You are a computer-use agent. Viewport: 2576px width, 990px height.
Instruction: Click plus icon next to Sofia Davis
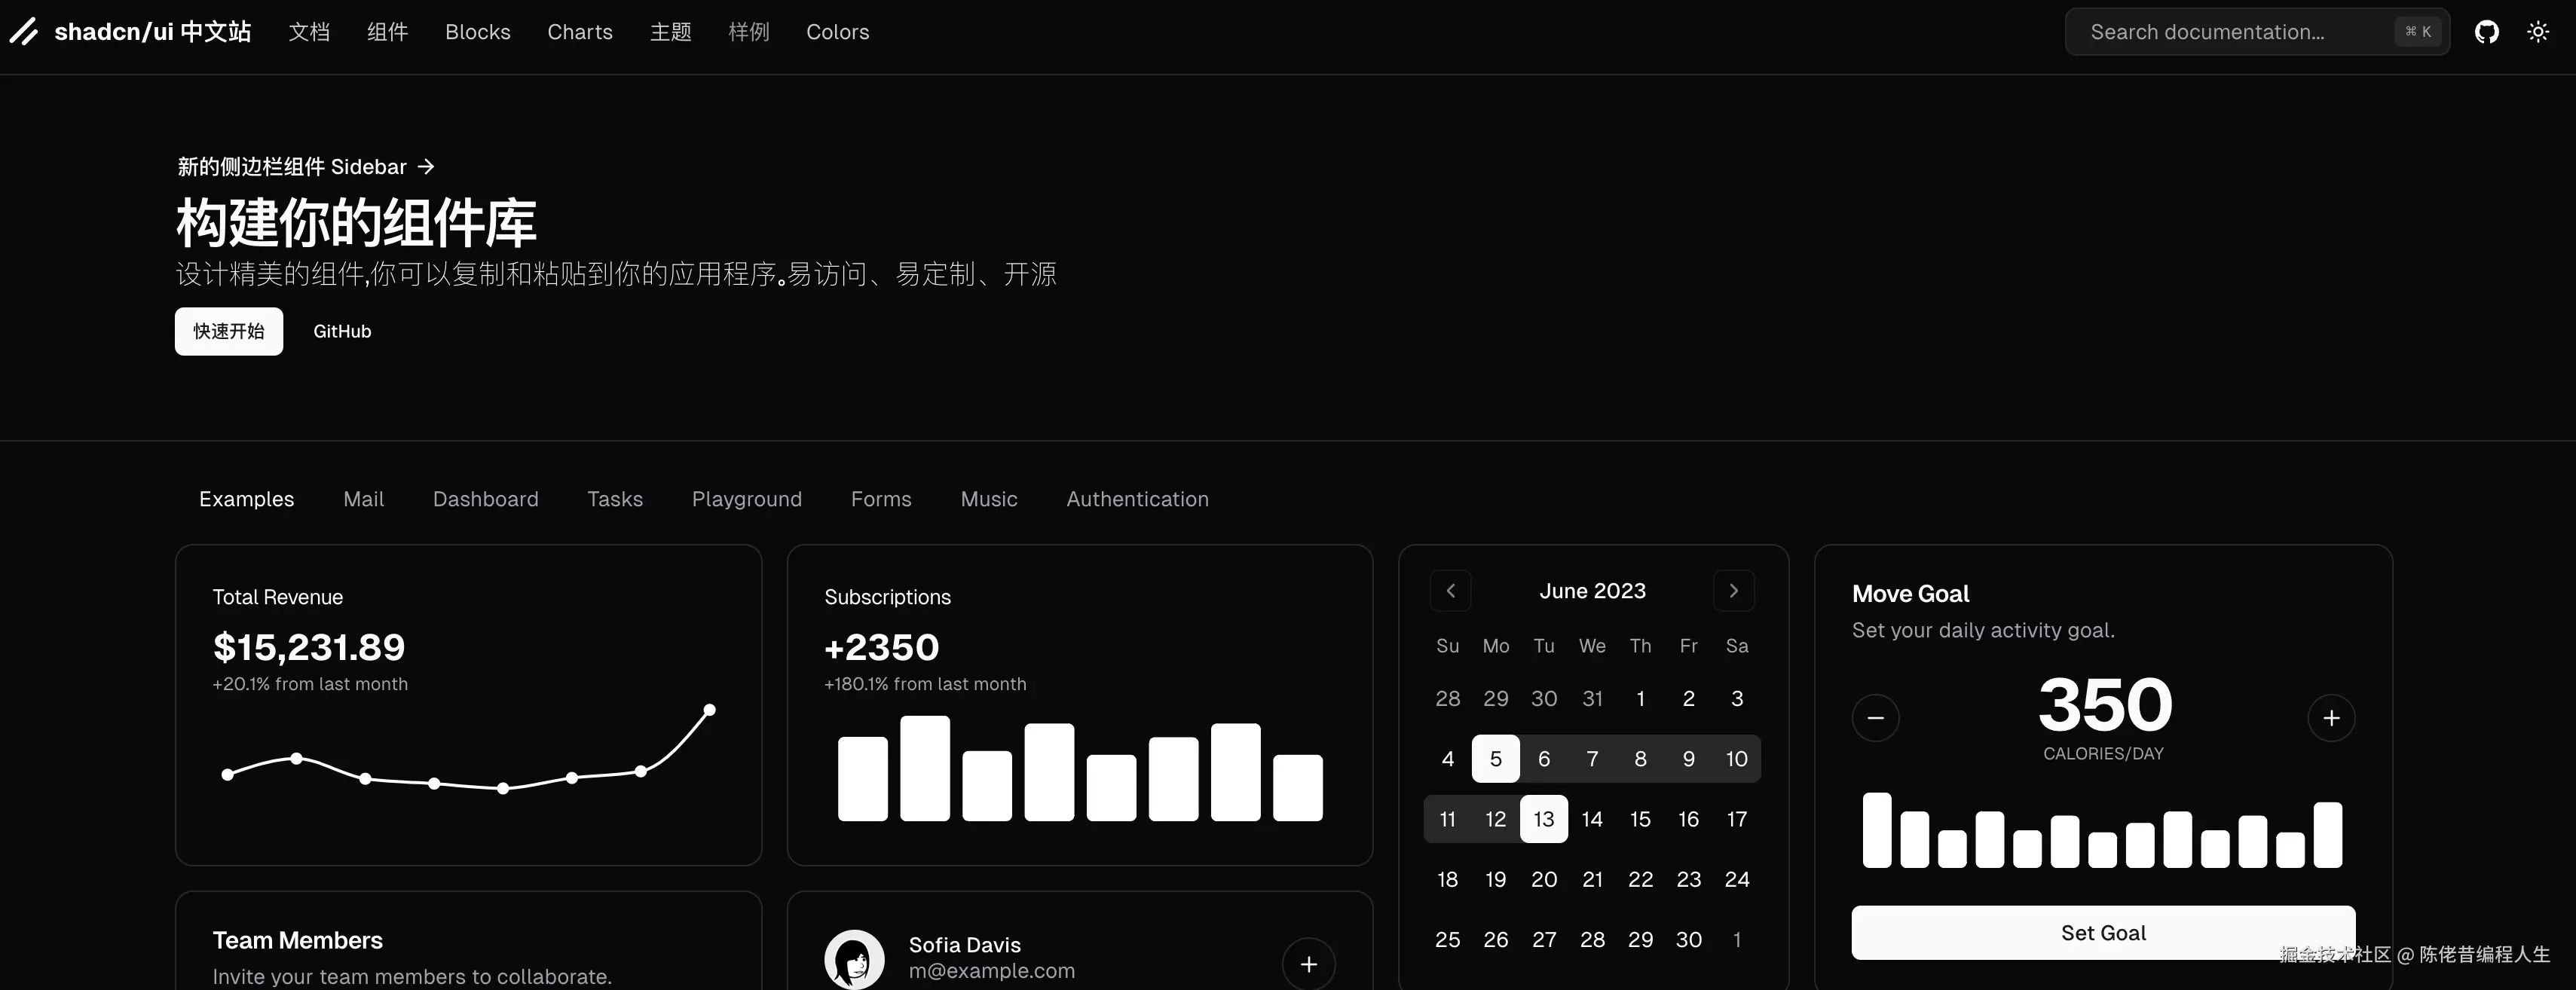(1308, 964)
